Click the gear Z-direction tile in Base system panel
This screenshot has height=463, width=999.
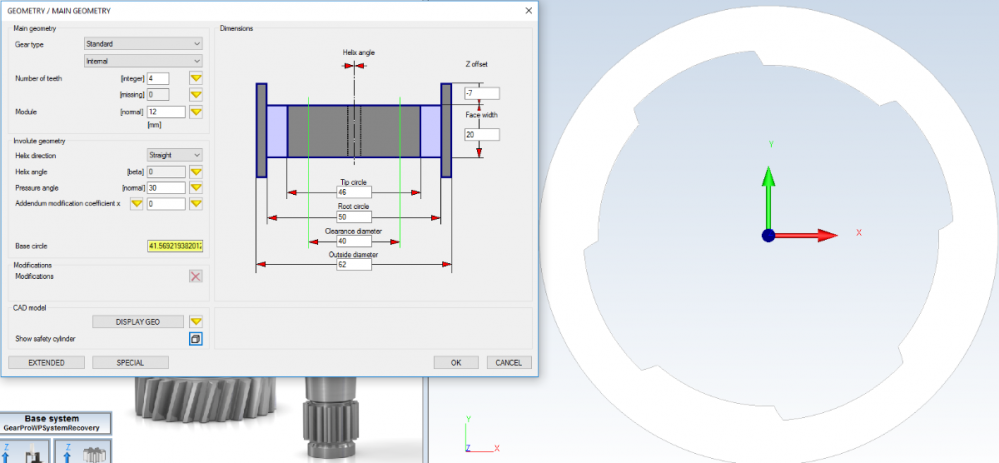pyautogui.click(x=83, y=451)
